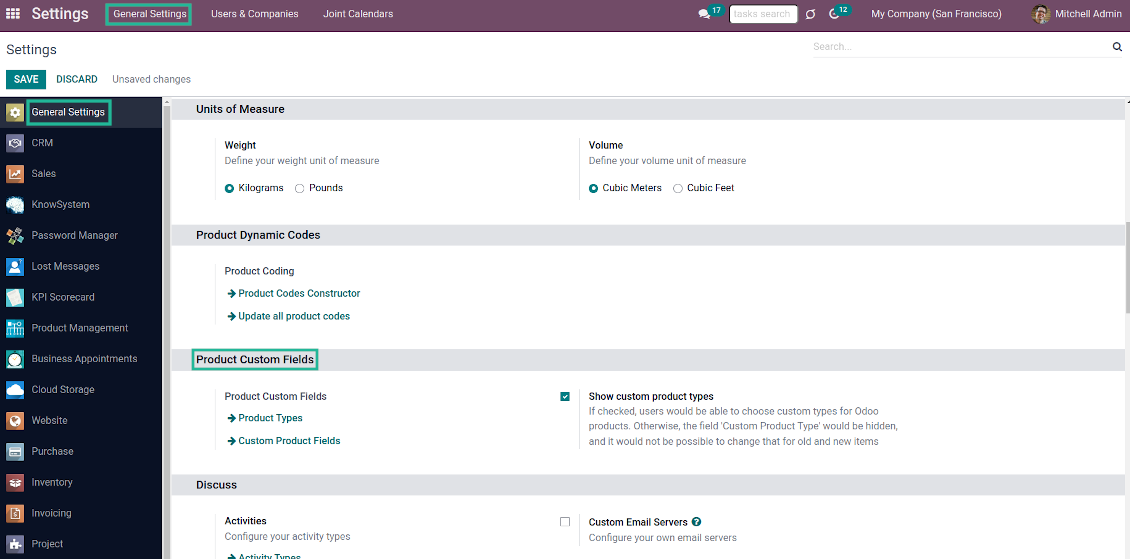Open the apps grid menu icon

point(13,14)
